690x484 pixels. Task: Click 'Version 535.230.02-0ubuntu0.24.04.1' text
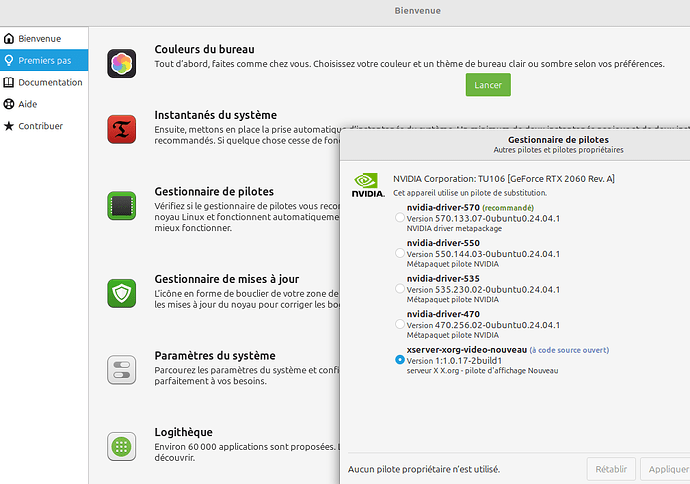click(x=483, y=290)
